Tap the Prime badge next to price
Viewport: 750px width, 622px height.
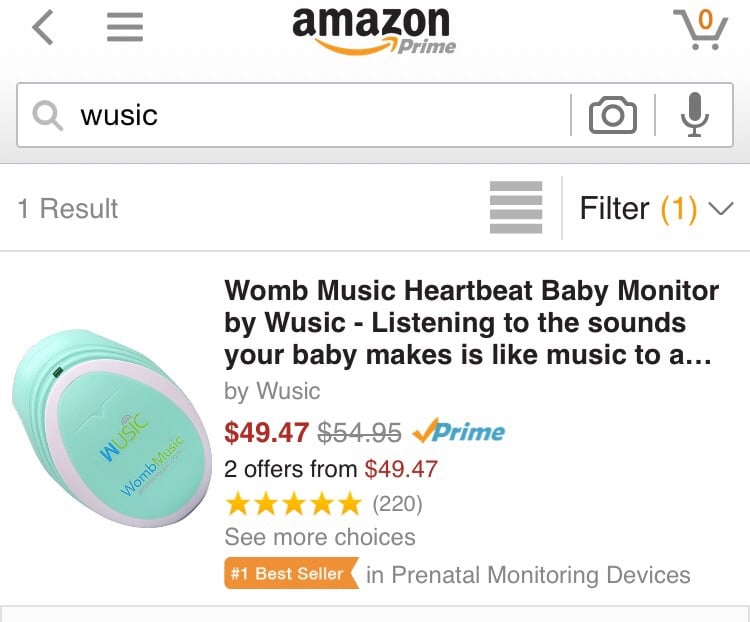pyautogui.click(x=459, y=432)
